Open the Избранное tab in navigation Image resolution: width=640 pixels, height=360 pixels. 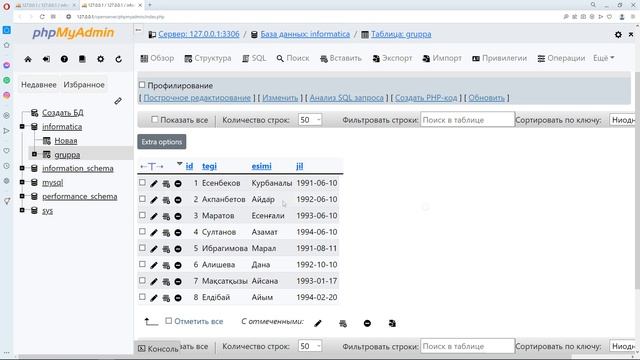click(84, 85)
